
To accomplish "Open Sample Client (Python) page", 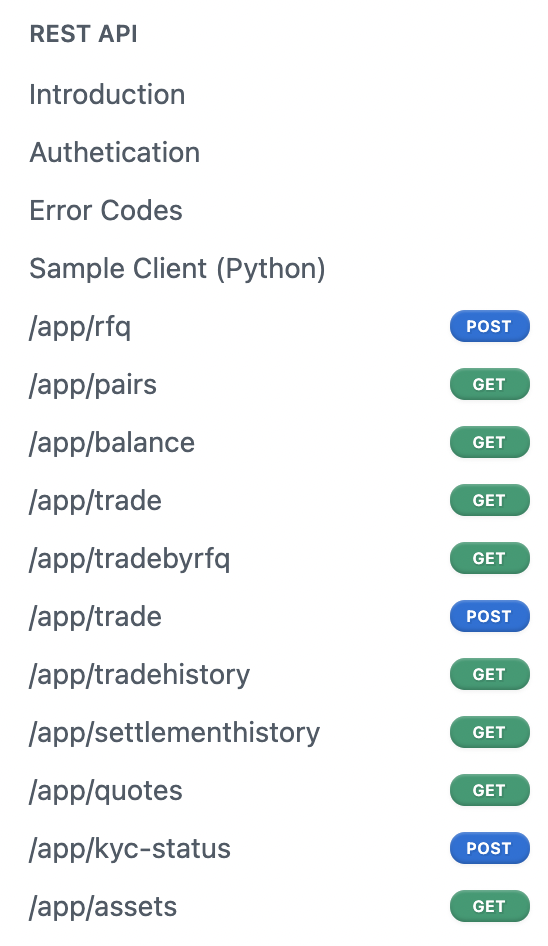I will (x=177, y=268).
